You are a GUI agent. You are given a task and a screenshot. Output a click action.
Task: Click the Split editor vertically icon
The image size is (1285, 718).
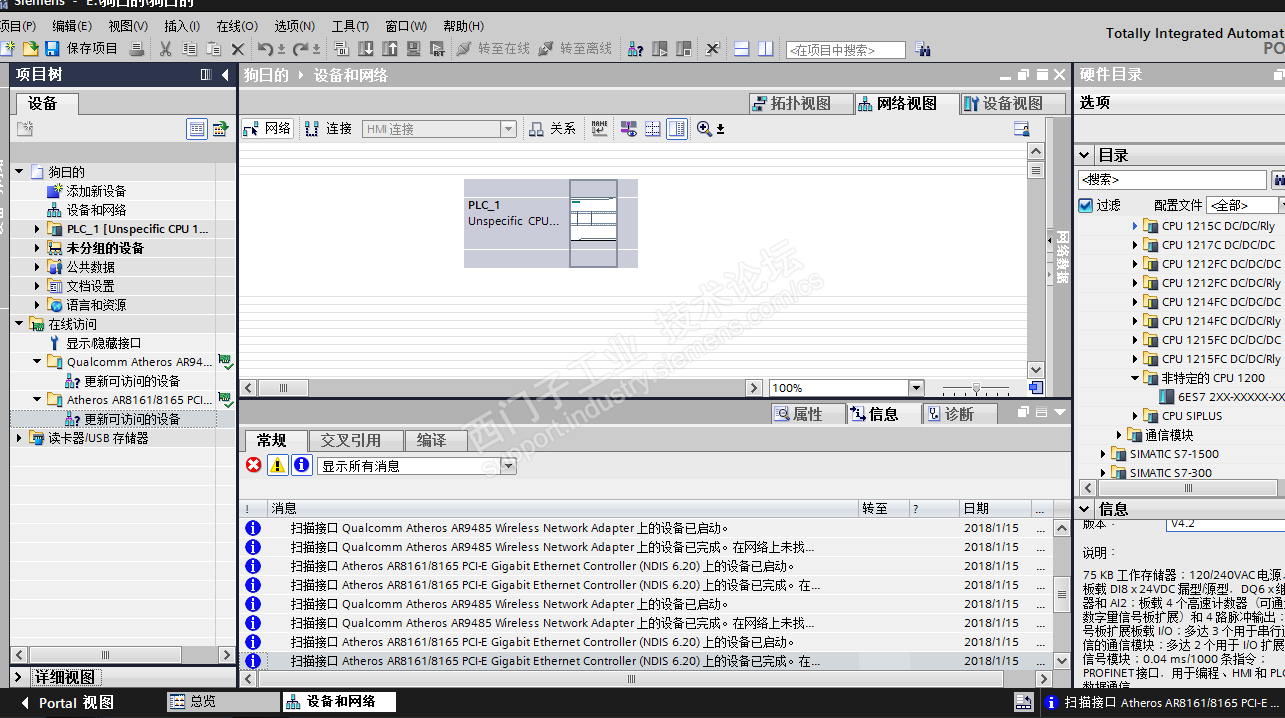pos(766,48)
